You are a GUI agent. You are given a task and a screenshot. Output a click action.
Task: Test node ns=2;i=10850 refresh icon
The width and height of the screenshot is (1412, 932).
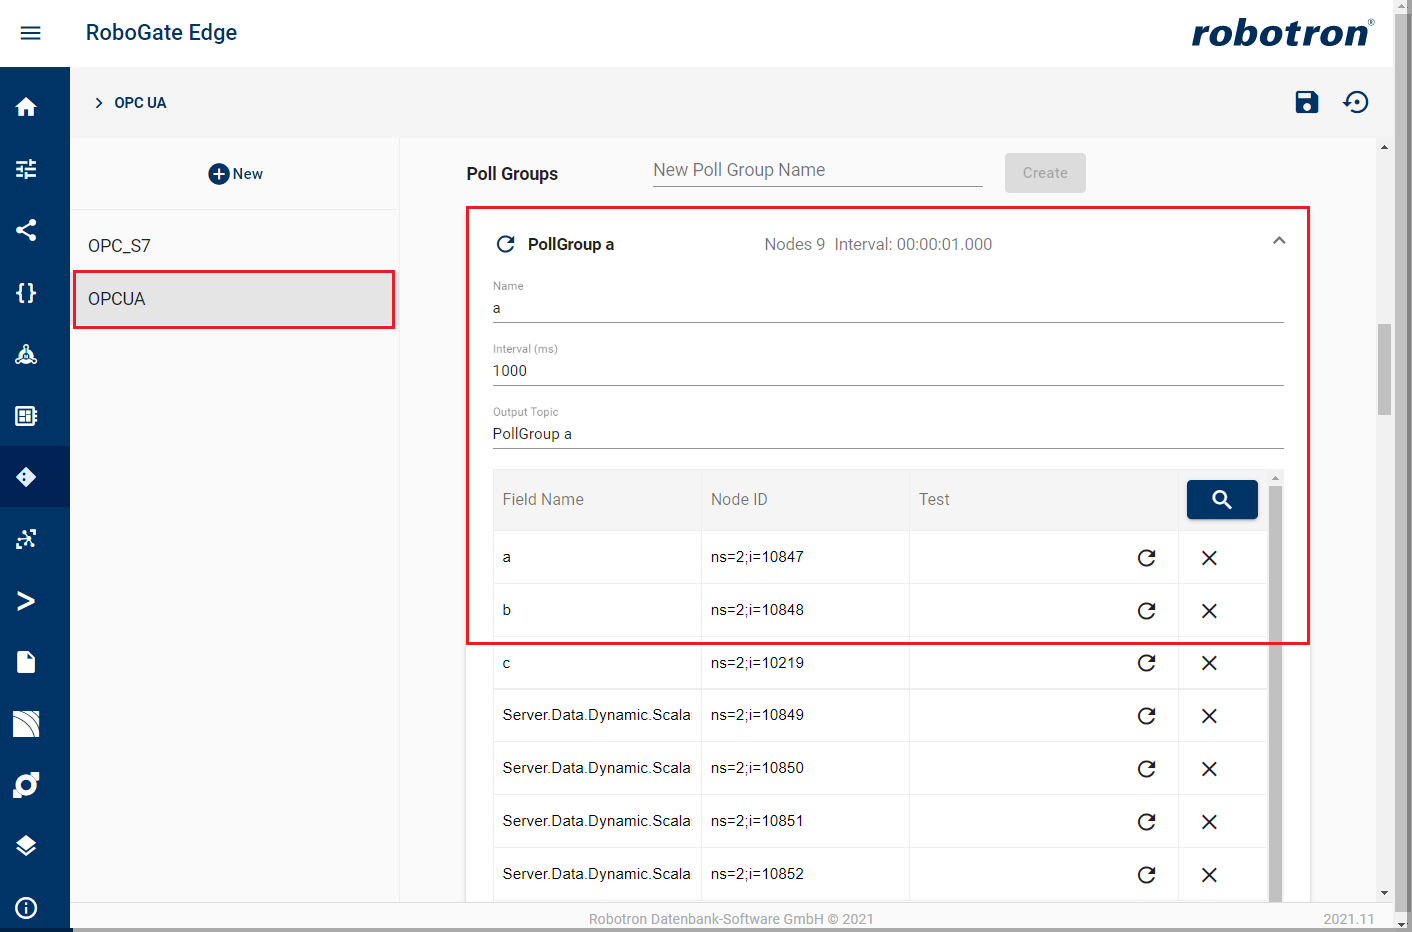coord(1147,769)
